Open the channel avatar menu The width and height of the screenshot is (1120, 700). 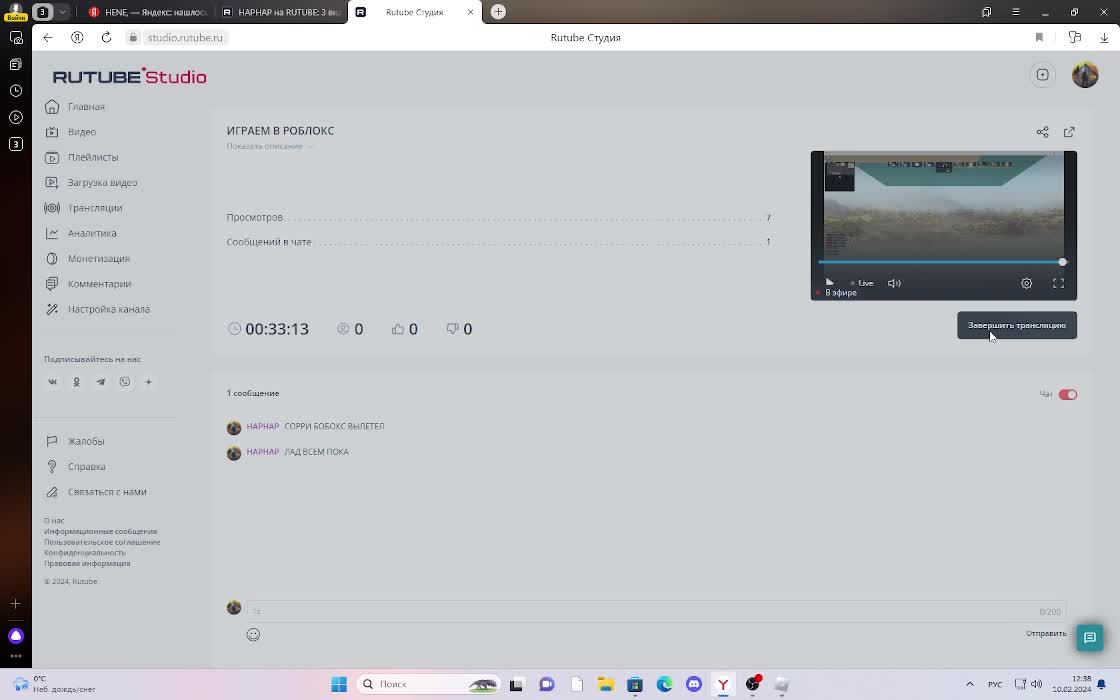pos(1084,75)
